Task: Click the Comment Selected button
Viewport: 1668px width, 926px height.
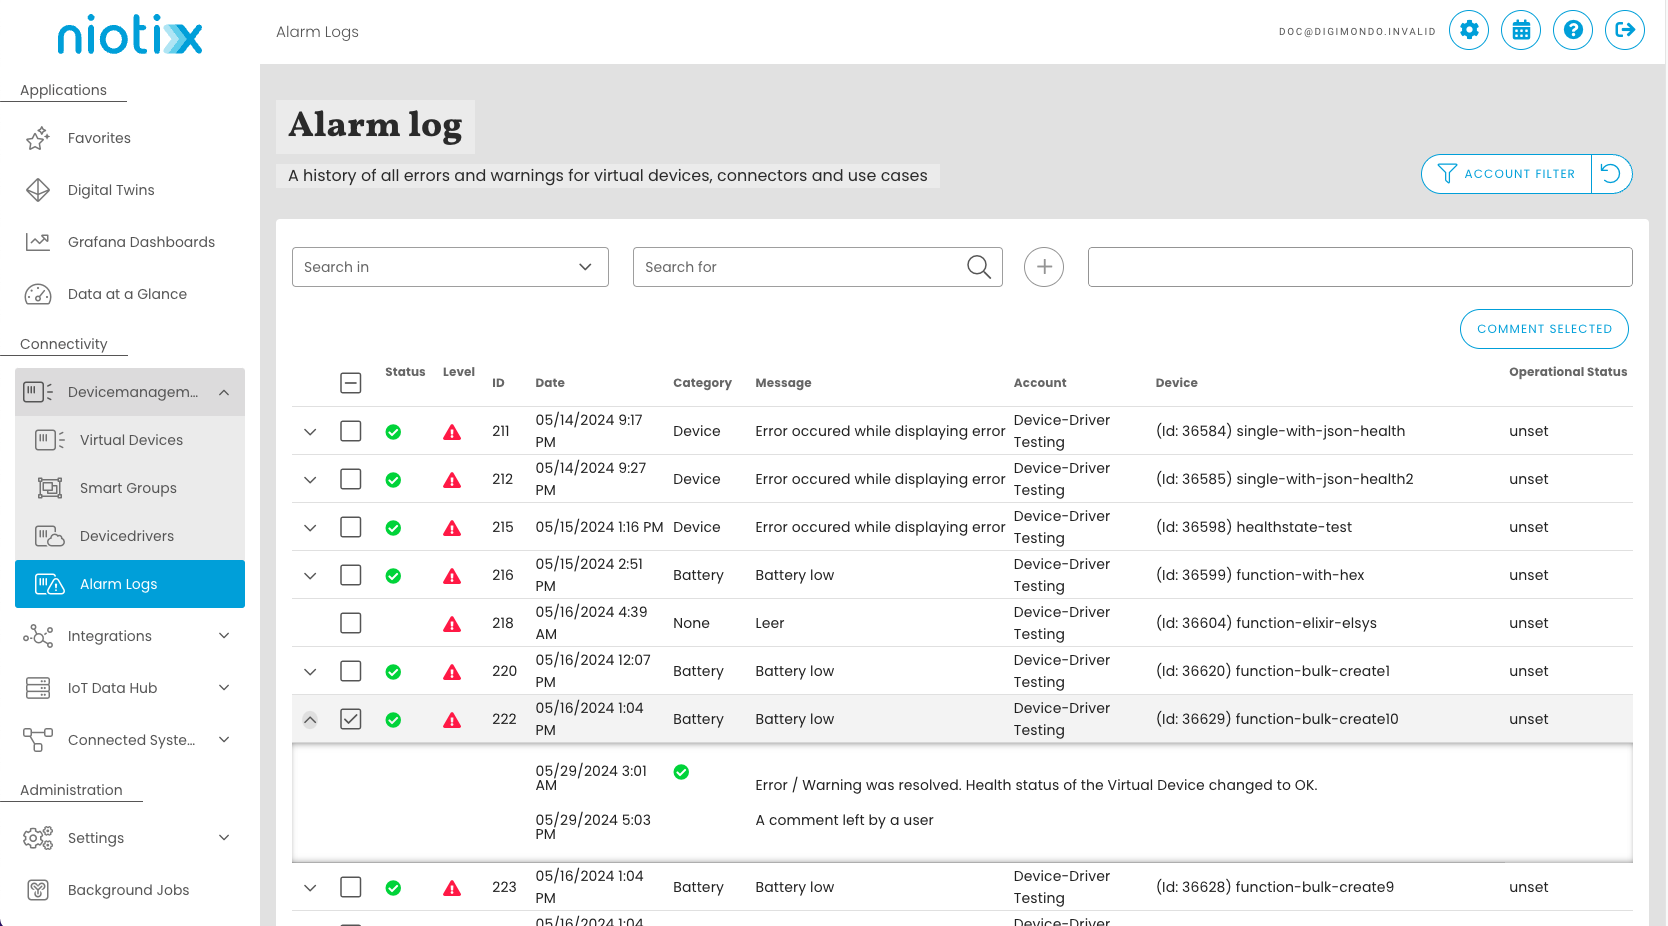Action: pos(1543,329)
